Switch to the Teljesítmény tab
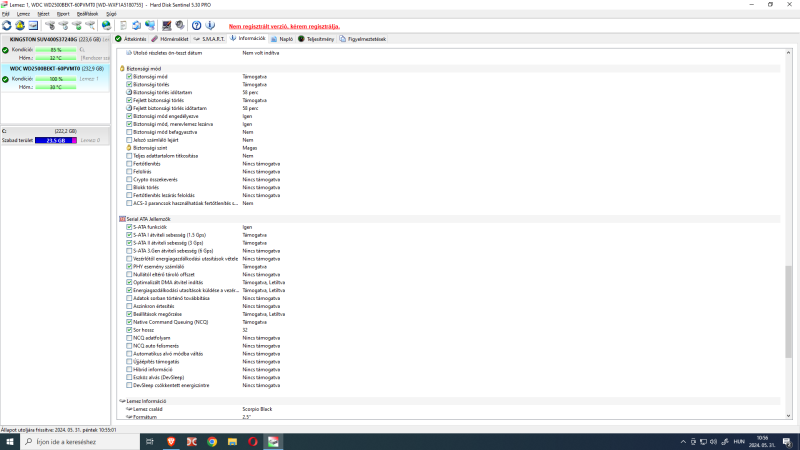Image resolution: width=800 pixels, height=450 pixels. point(316,39)
